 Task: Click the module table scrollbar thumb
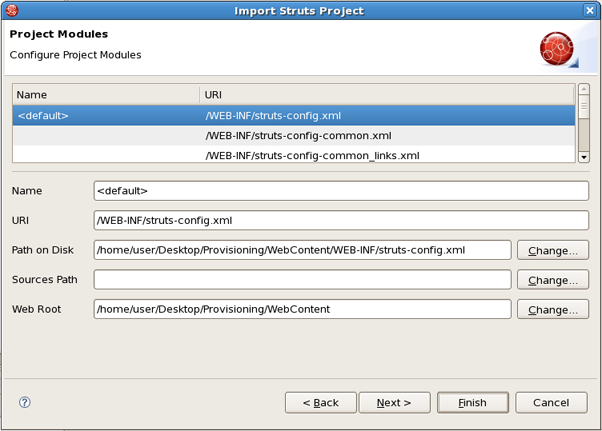tap(584, 106)
